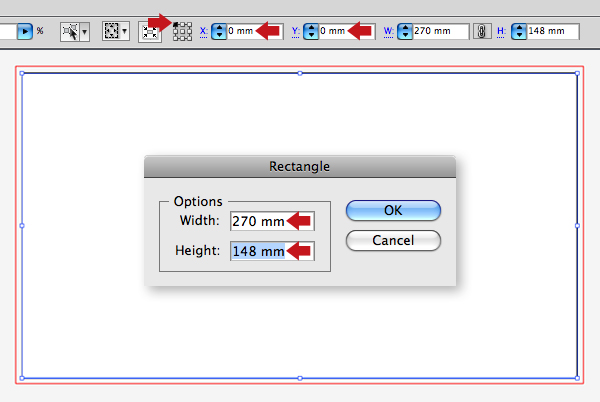Click the X position stepper arrows
Image resolution: width=600 pixels, height=402 pixels.
click(x=219, y=31)
